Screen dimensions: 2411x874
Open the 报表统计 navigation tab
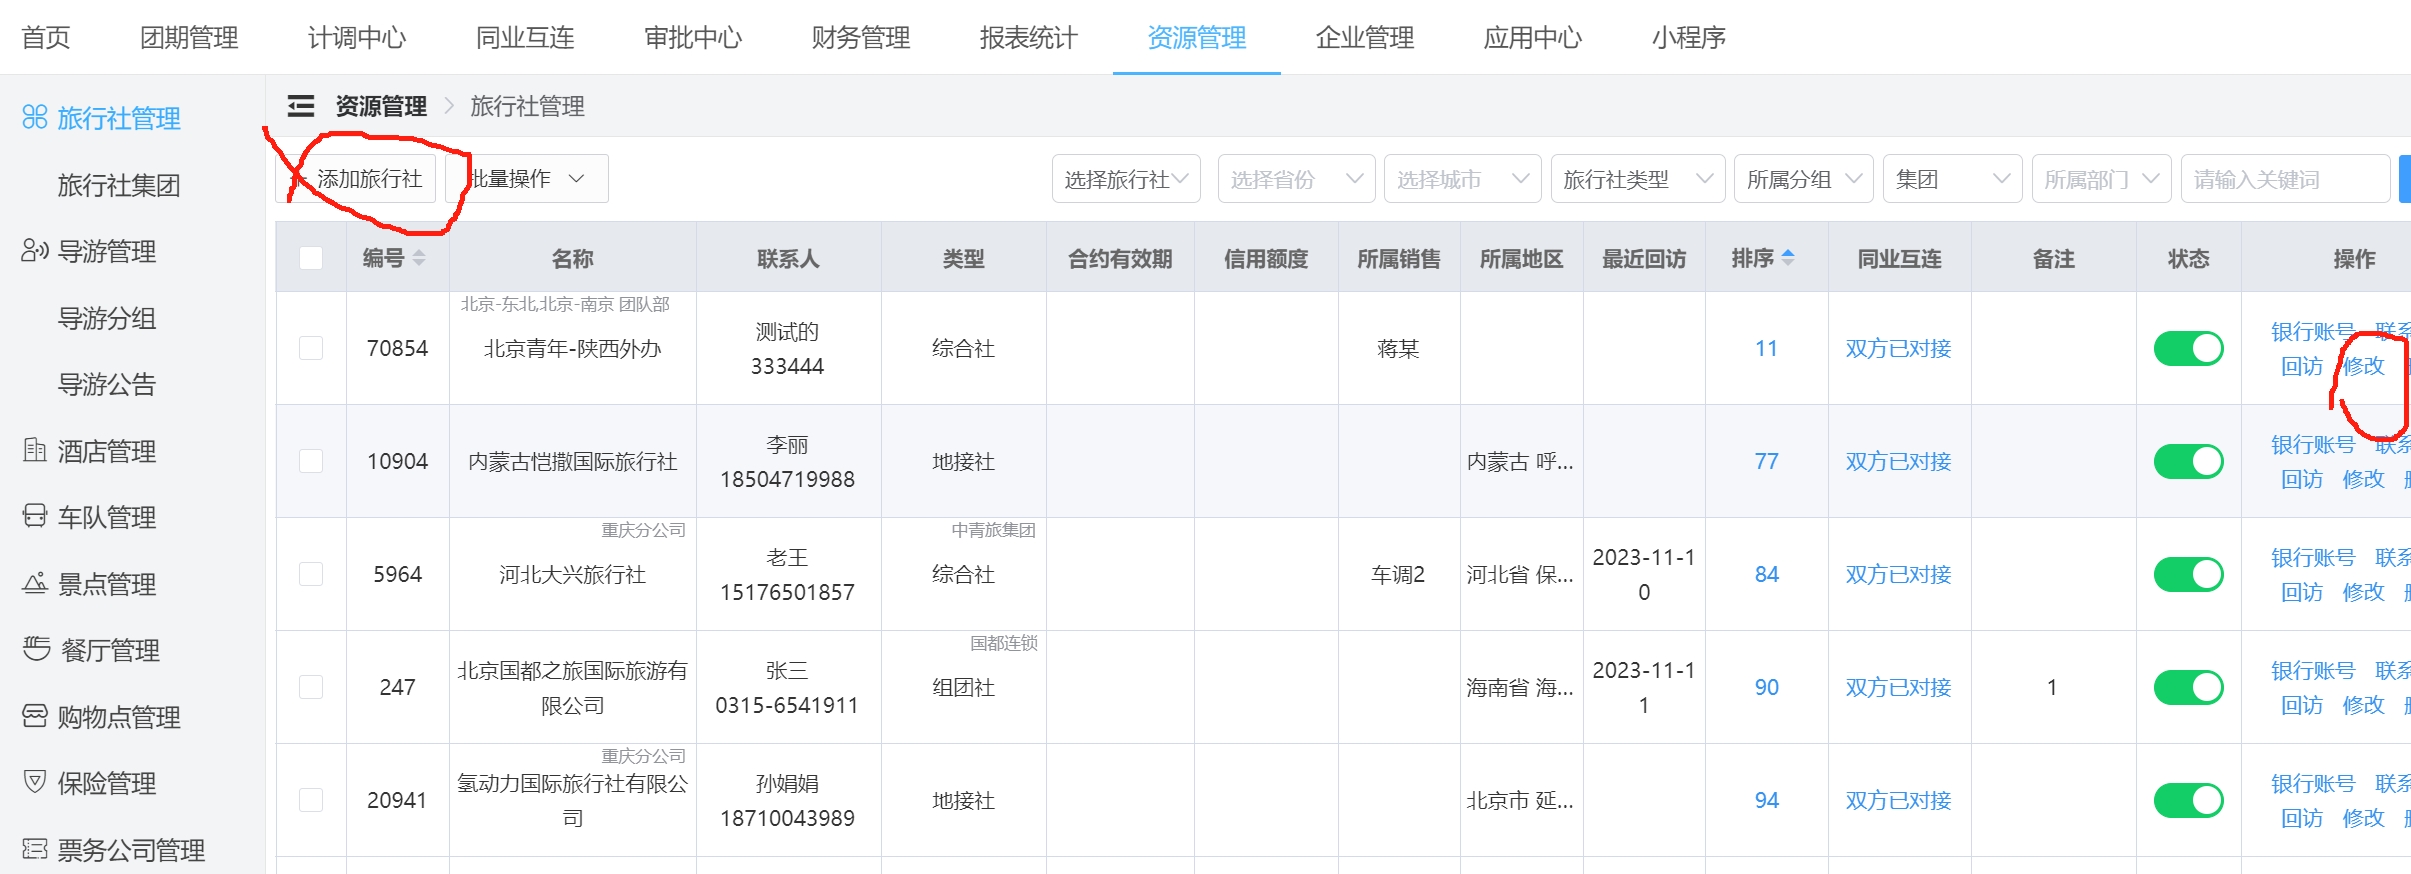[x=1028, y=38]
